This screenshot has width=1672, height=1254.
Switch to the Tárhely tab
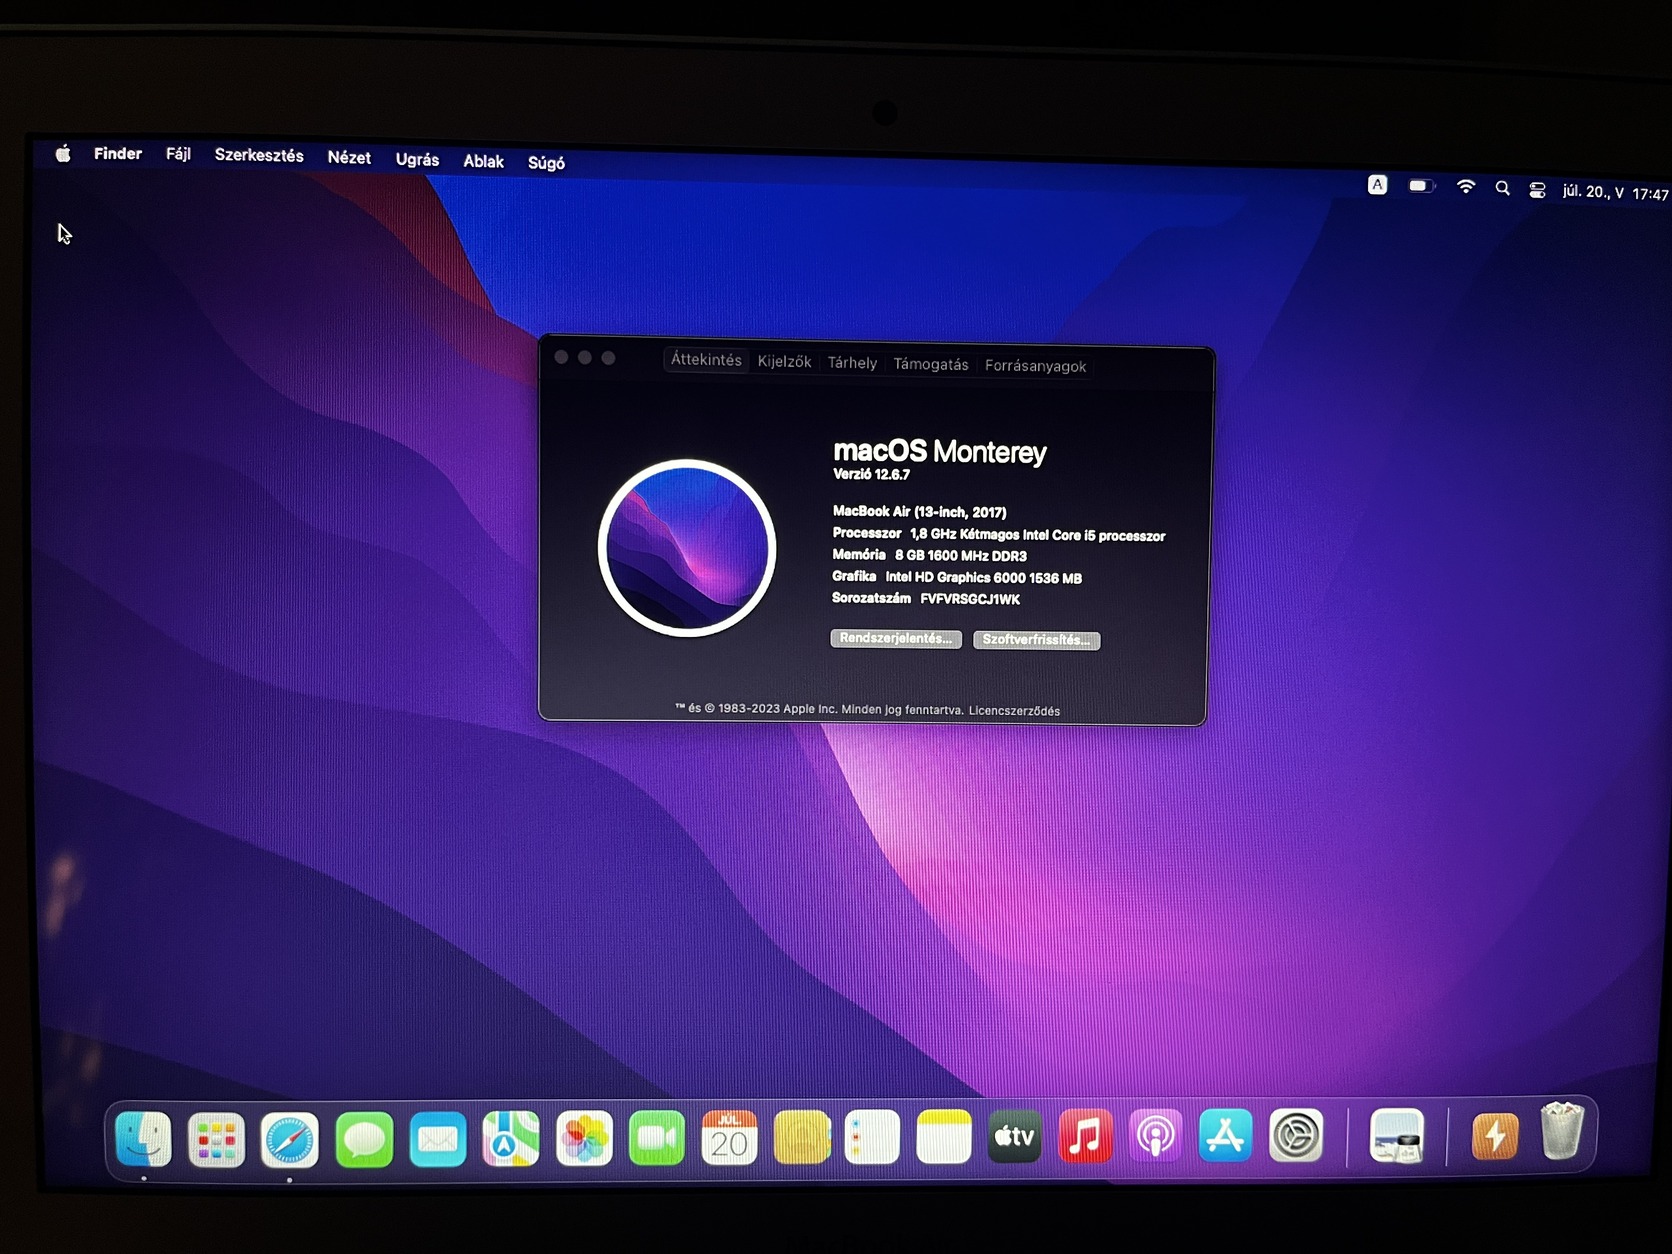tap(852, 363)
